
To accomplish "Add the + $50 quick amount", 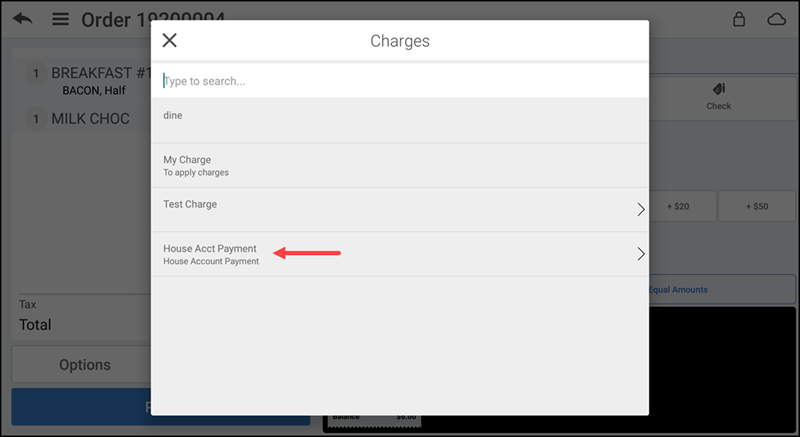I will coord(757,207).
